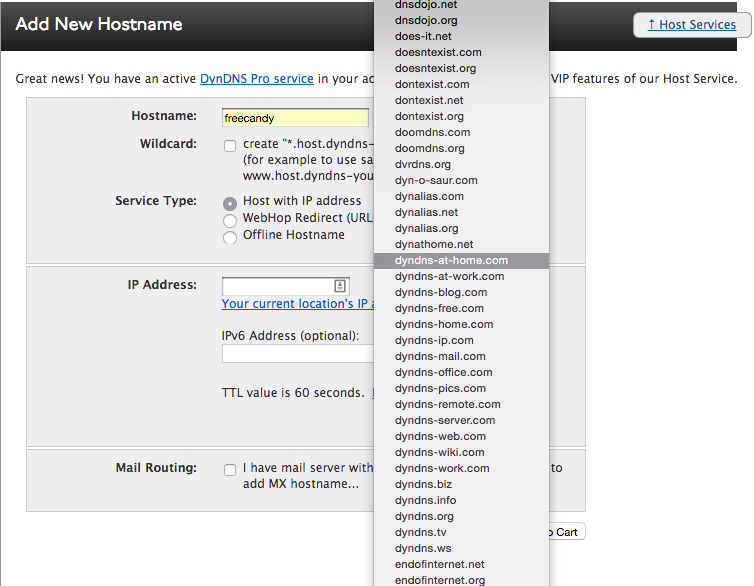754x586 pixels.
Task: Enable the Wildcard checkbox
Action: (231, 146)
